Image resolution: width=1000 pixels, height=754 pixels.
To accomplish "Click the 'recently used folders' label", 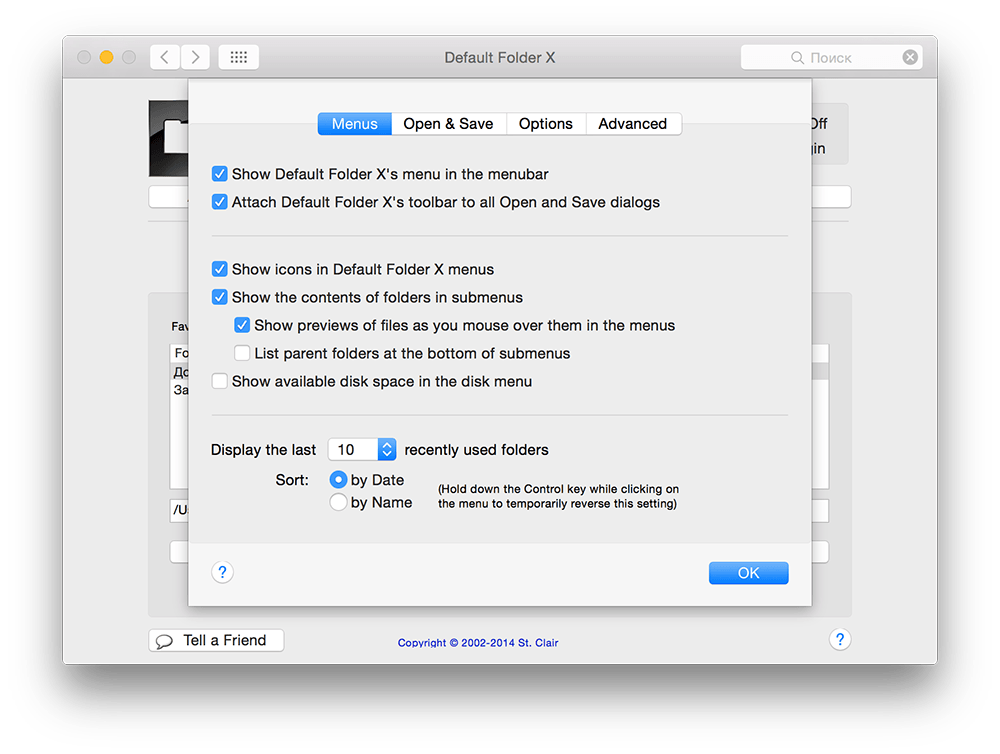I will coord(476,450).
